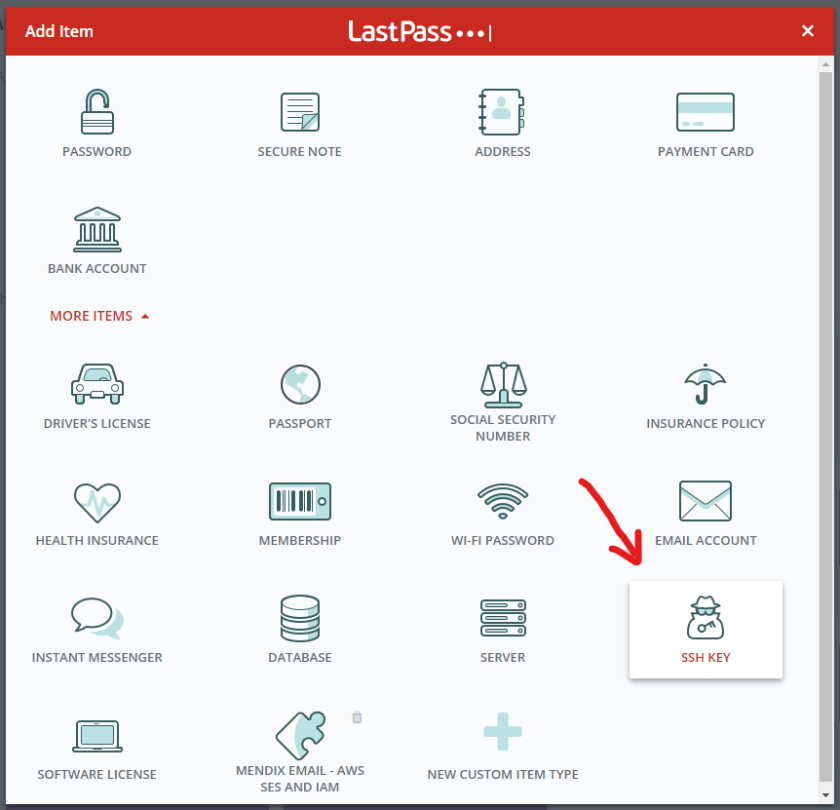The image size is (840, 810).
Task: Select the Payment Card icon
Action: pyautogui.click(x=705, y=113)
